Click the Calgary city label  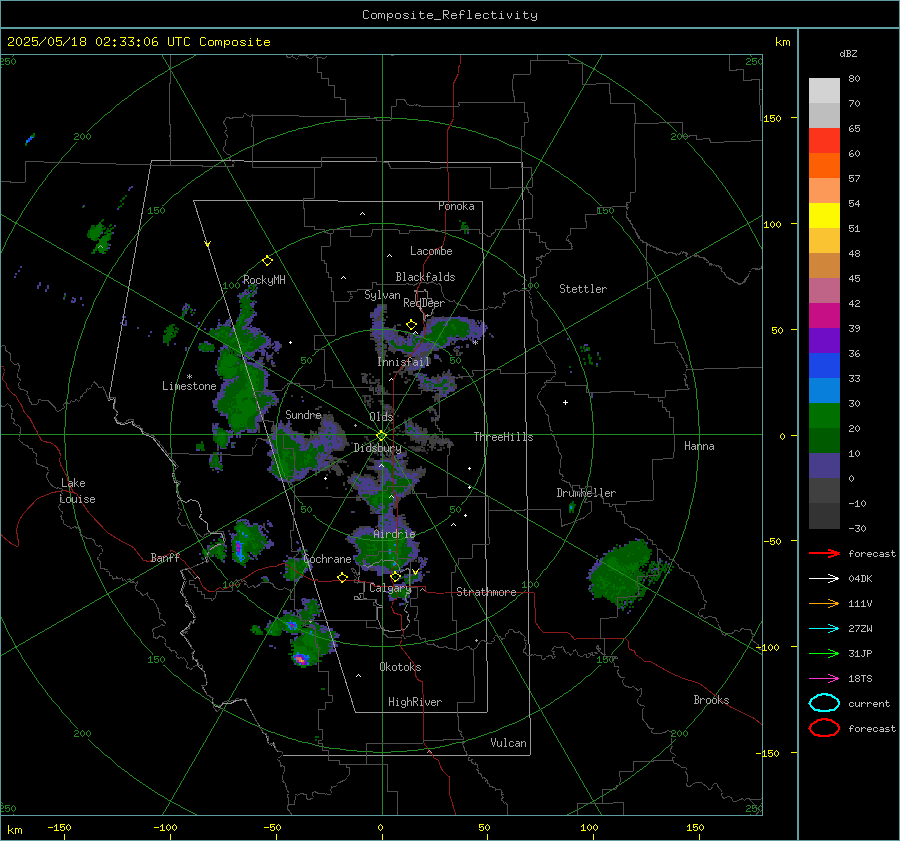point(390,588)
